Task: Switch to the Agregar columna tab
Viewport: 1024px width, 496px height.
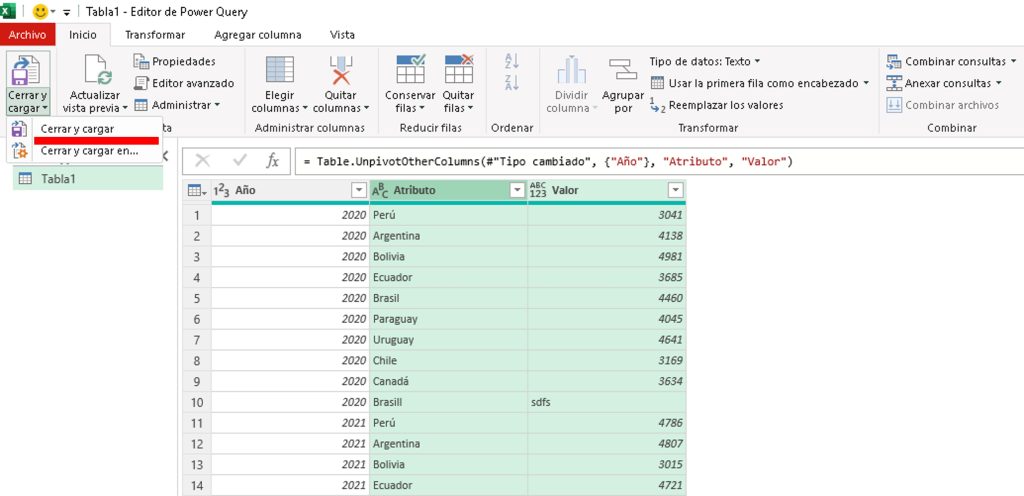Action: pyautogui.click(x=258, y=35)
